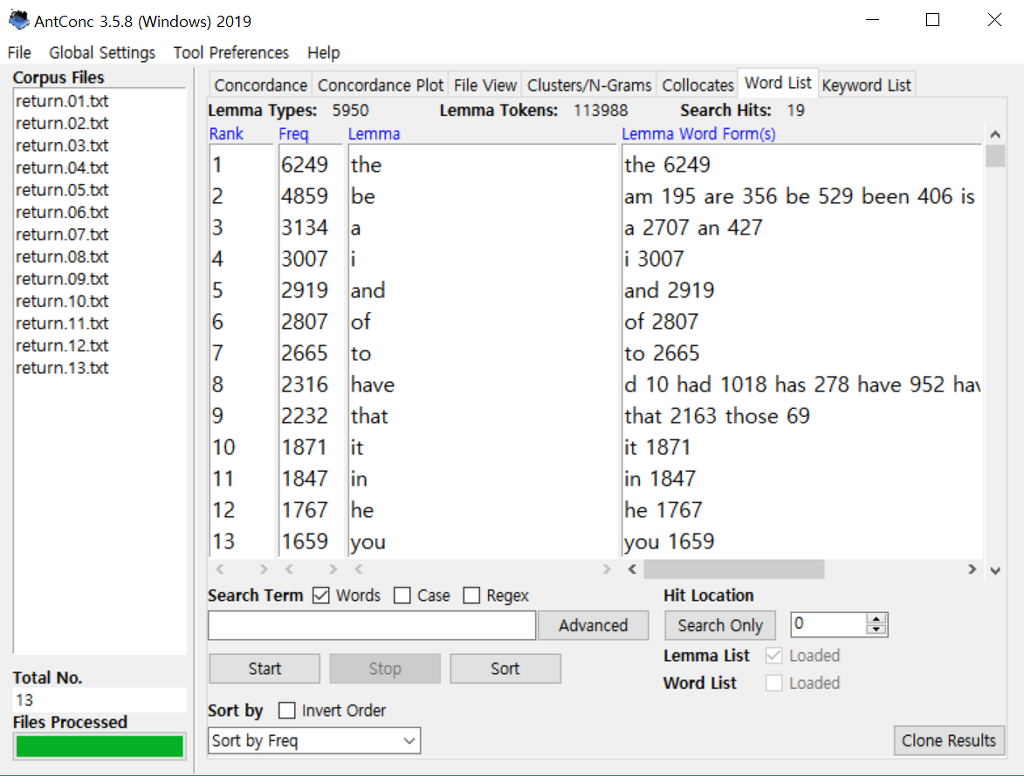Viewport: 1024px width, 776px height.
Task: Open the Tool Preferences menu
Action: click(x=231, y=52)
